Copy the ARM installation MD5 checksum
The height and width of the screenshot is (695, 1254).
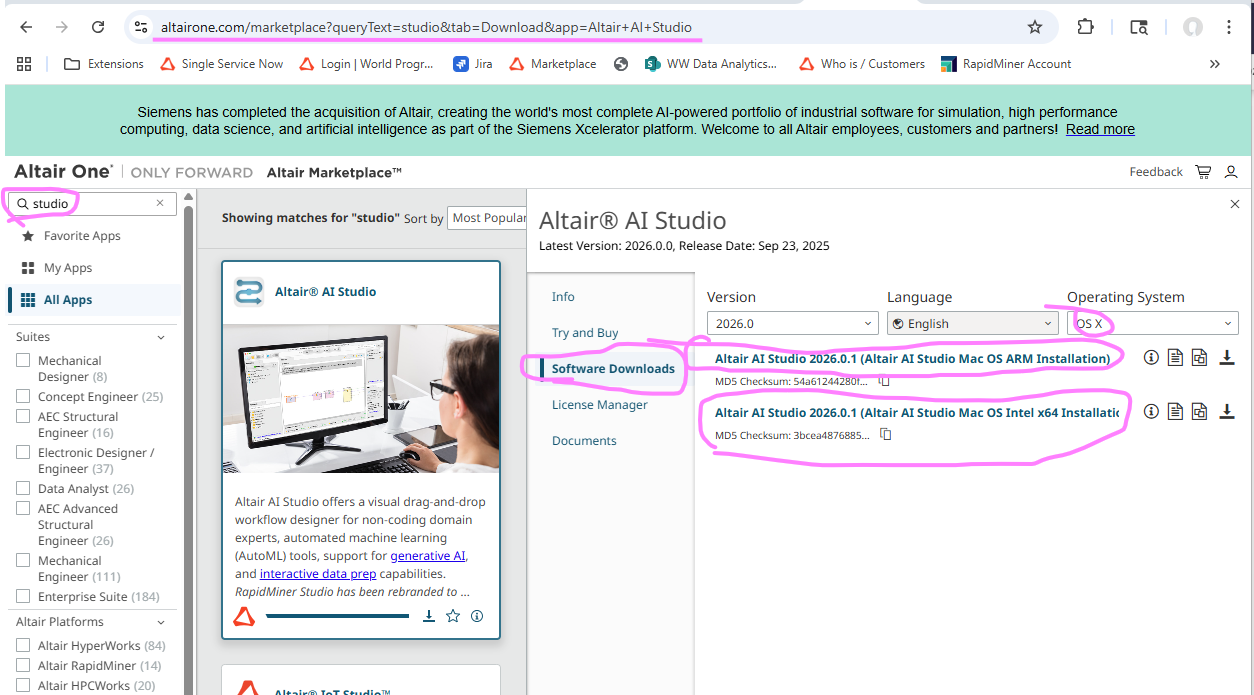point(885,381)
